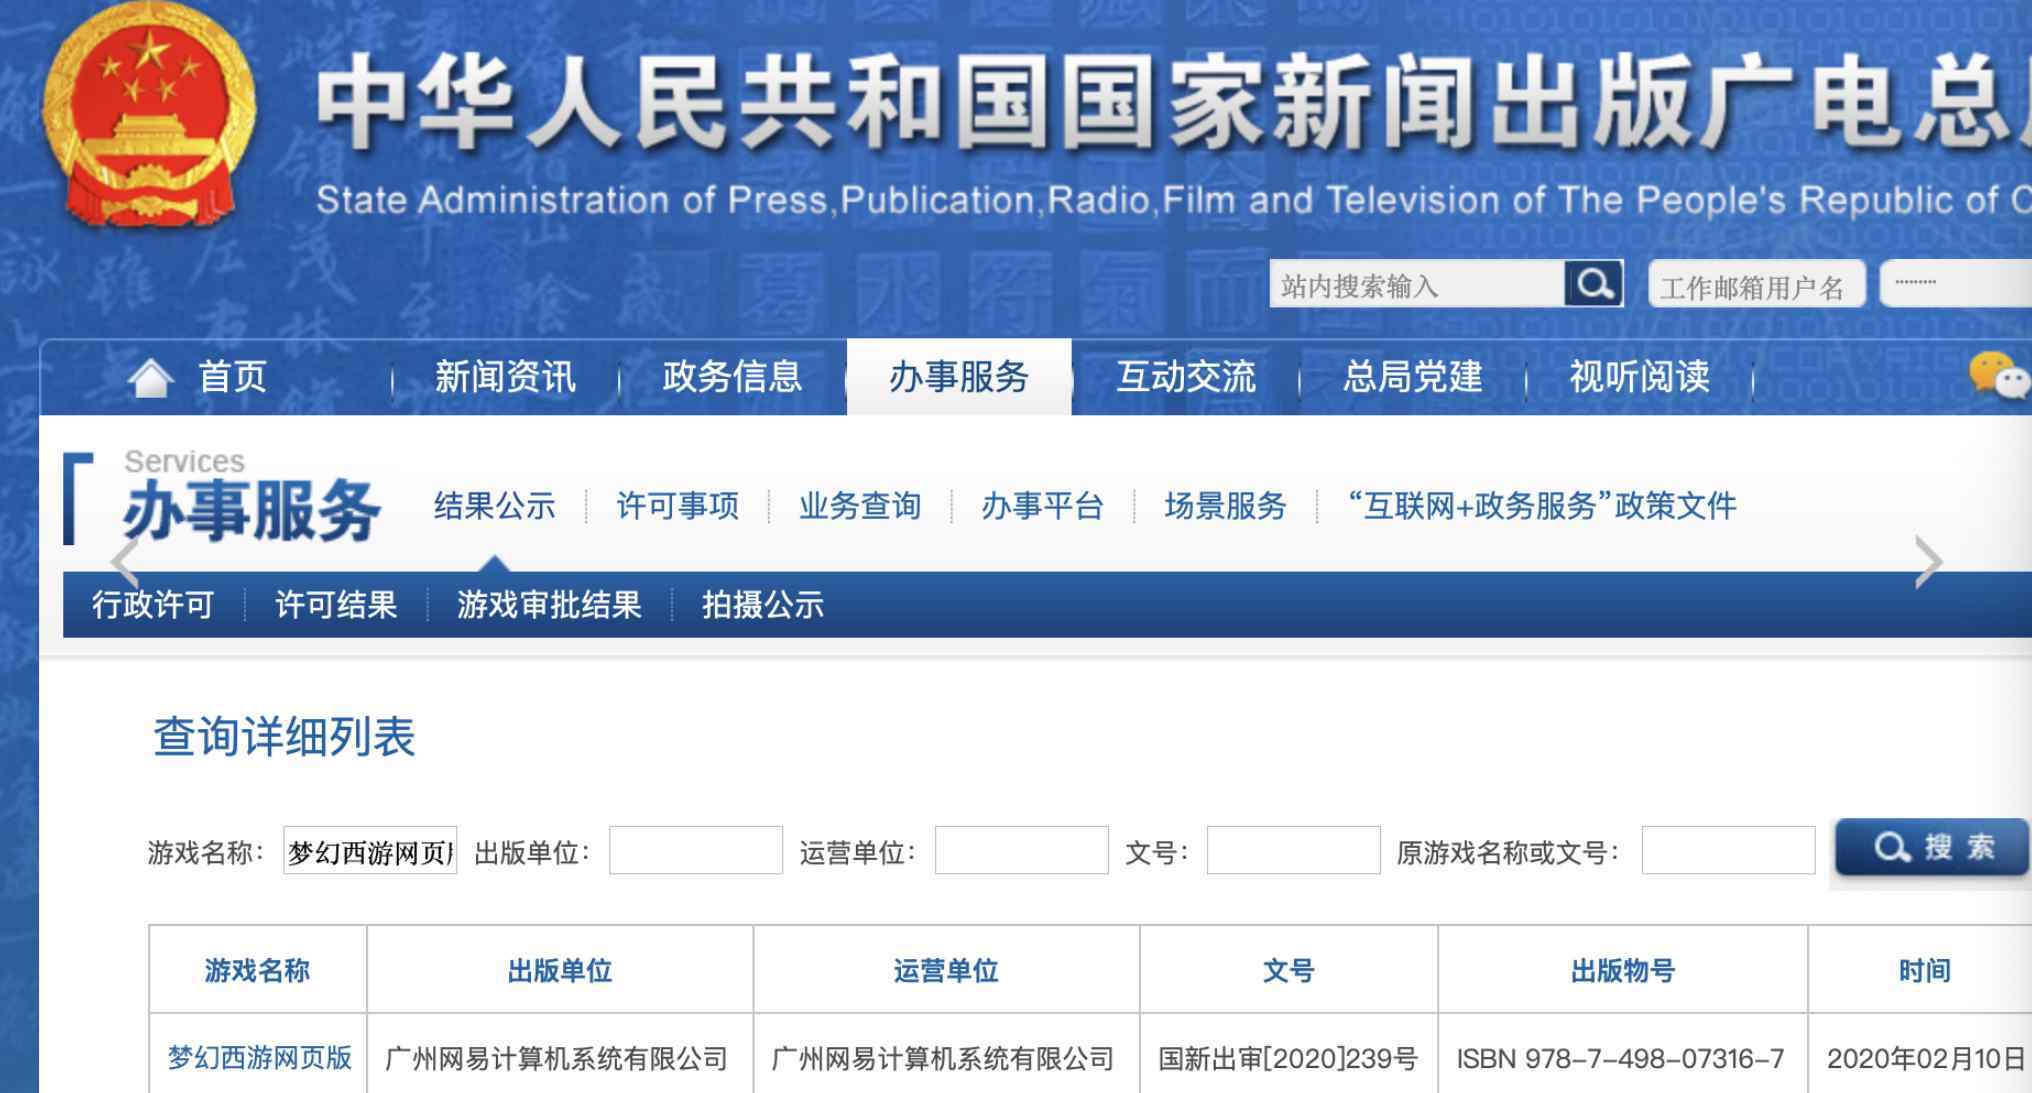
Task: Open the WeChat chat bubble icon
Action: (1999, 376)
